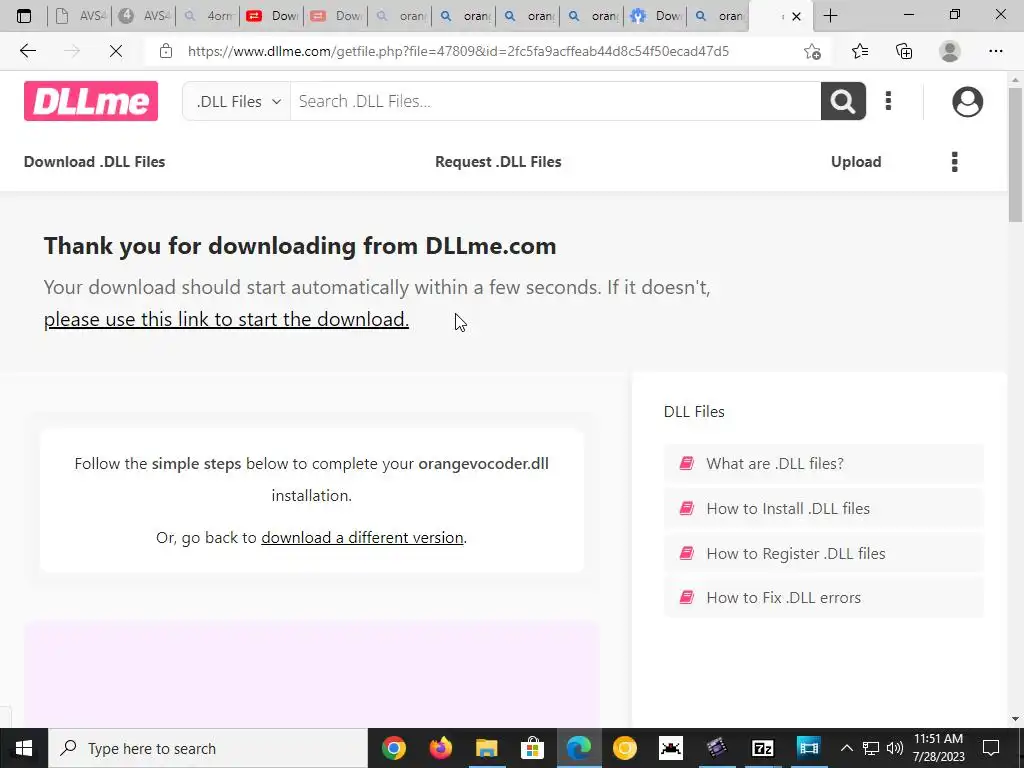Launch Firefox from the taskbar
This screenshot has width=1024, height=768.
pyautogui.click(x=440, y=748)
